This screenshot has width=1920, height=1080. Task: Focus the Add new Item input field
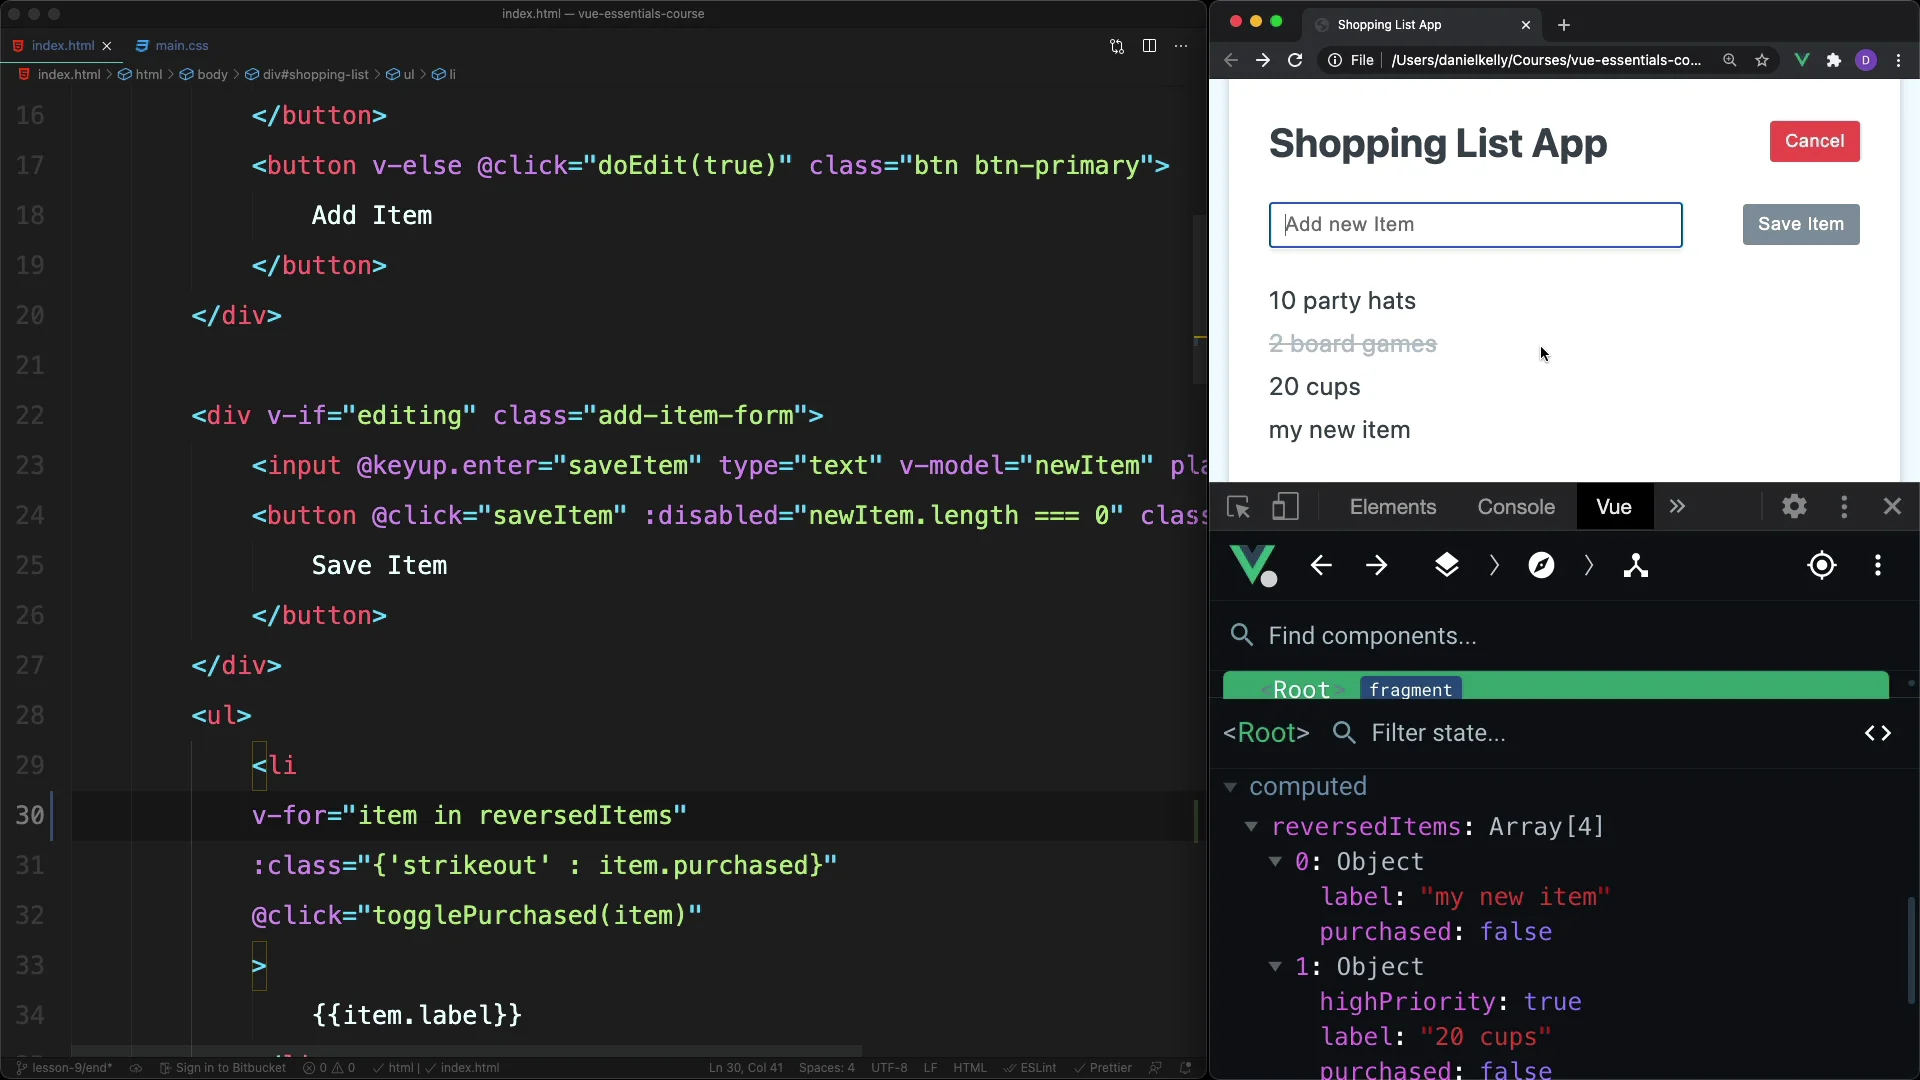pos(1475,225)
